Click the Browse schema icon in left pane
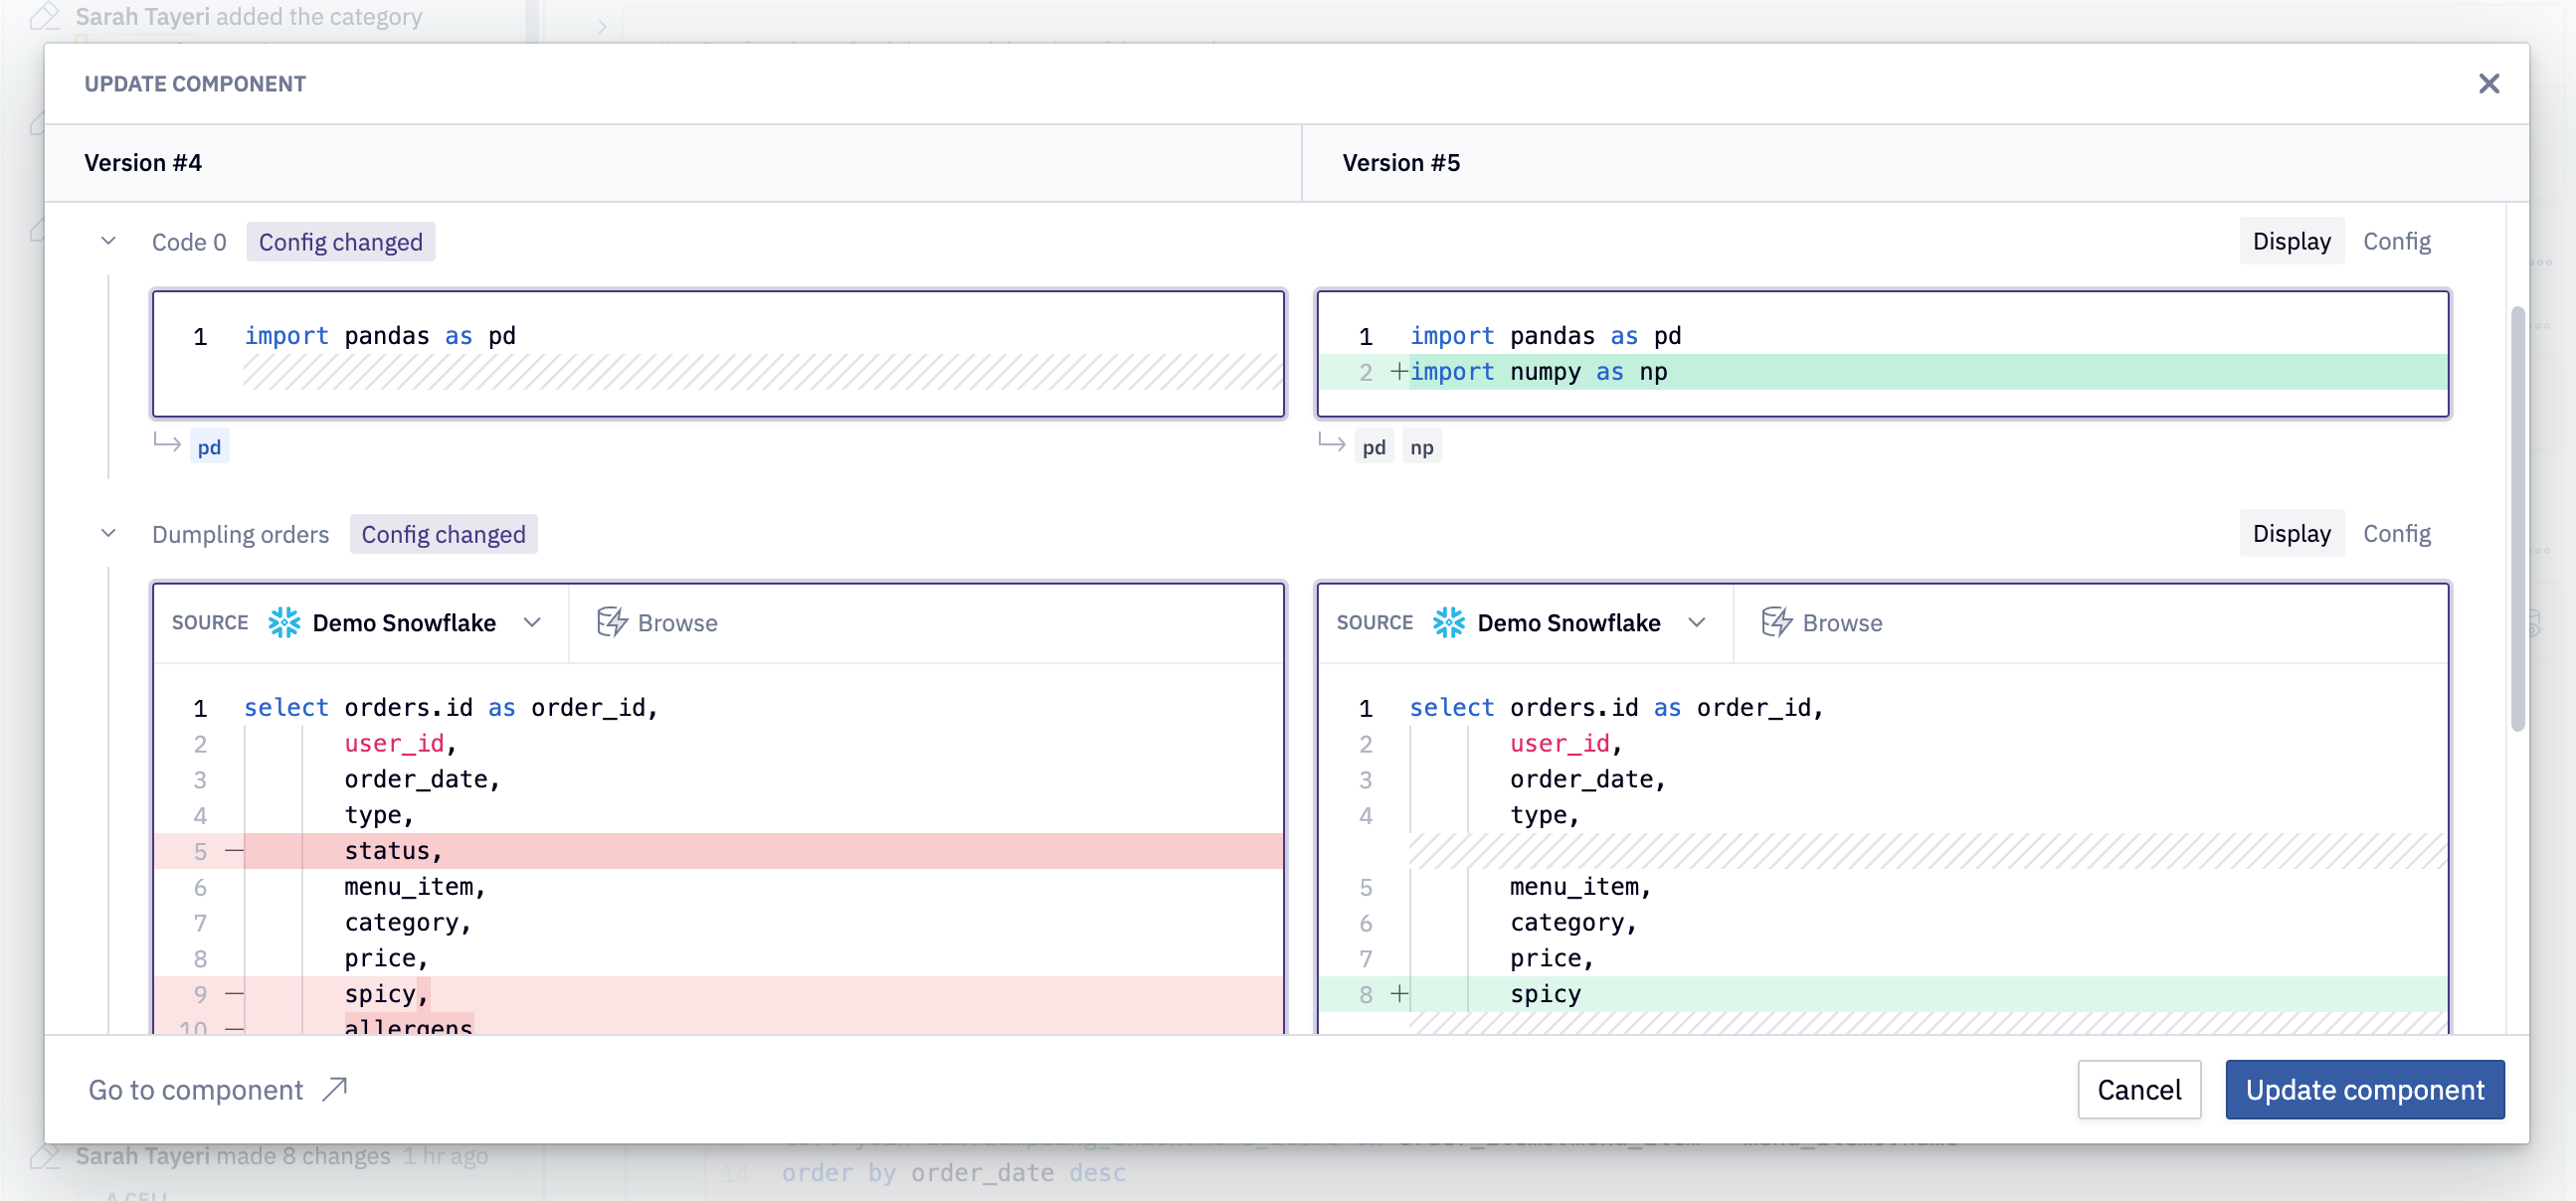The height and width of the screenshot is (1201, 2576). [x=612, y=623]
